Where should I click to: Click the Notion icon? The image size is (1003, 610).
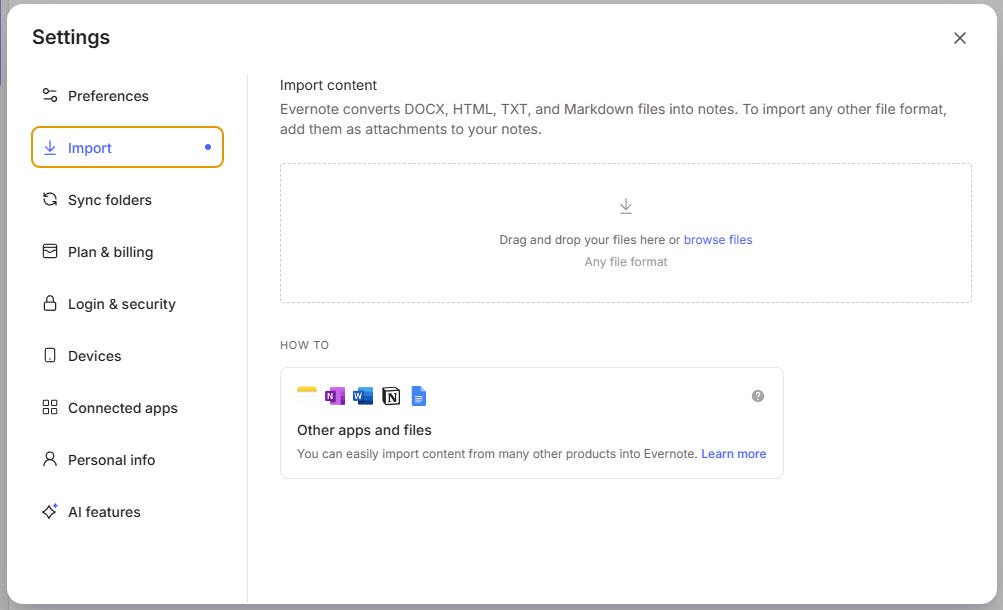(x=391, y=396)
